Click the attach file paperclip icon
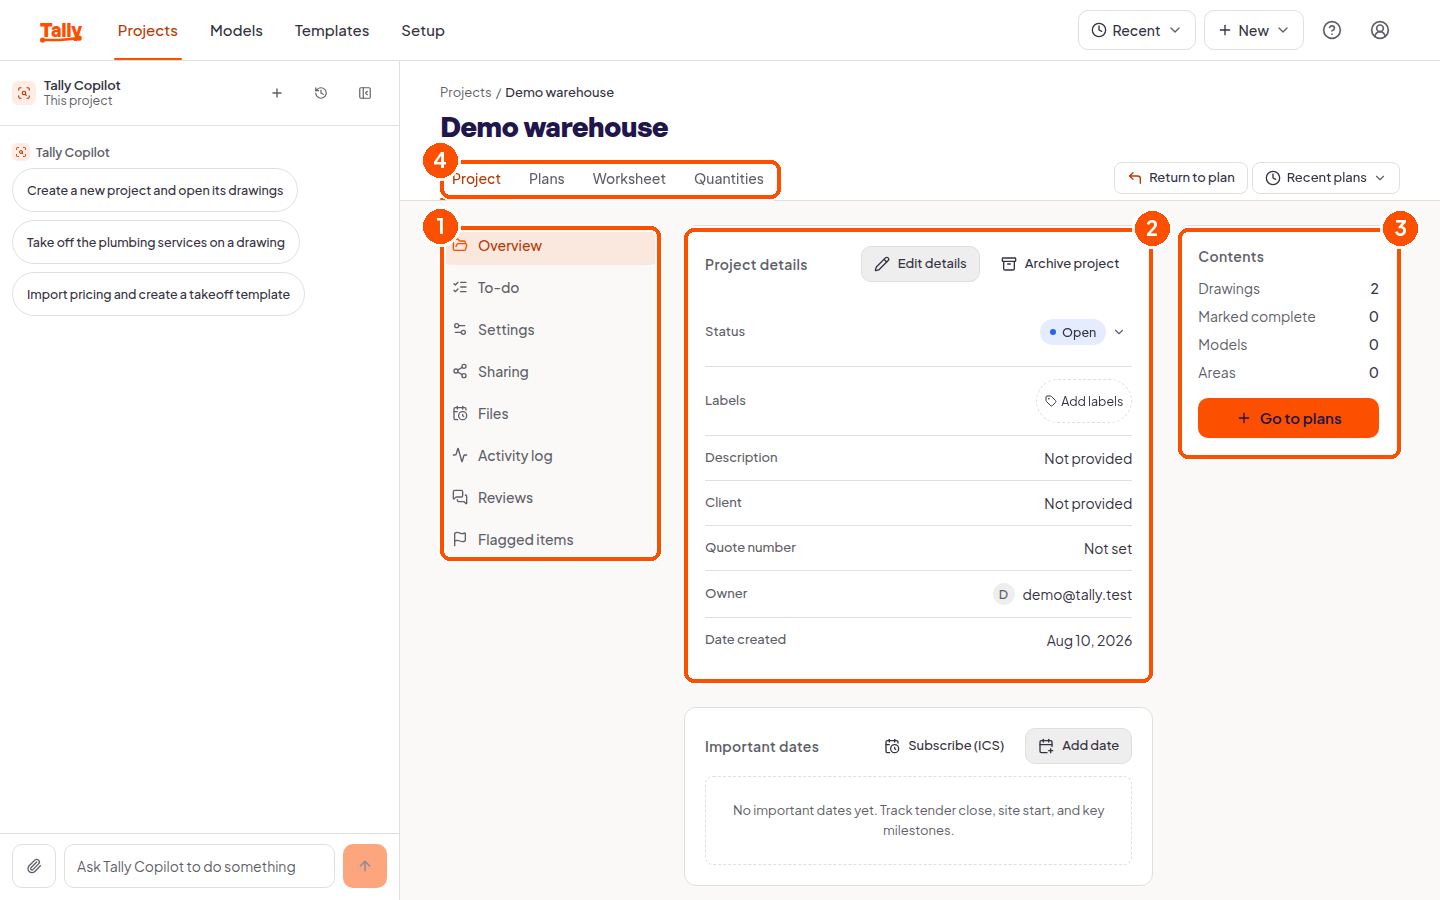The height and width of the screenshot is (900, 1440). pos(34,866)
